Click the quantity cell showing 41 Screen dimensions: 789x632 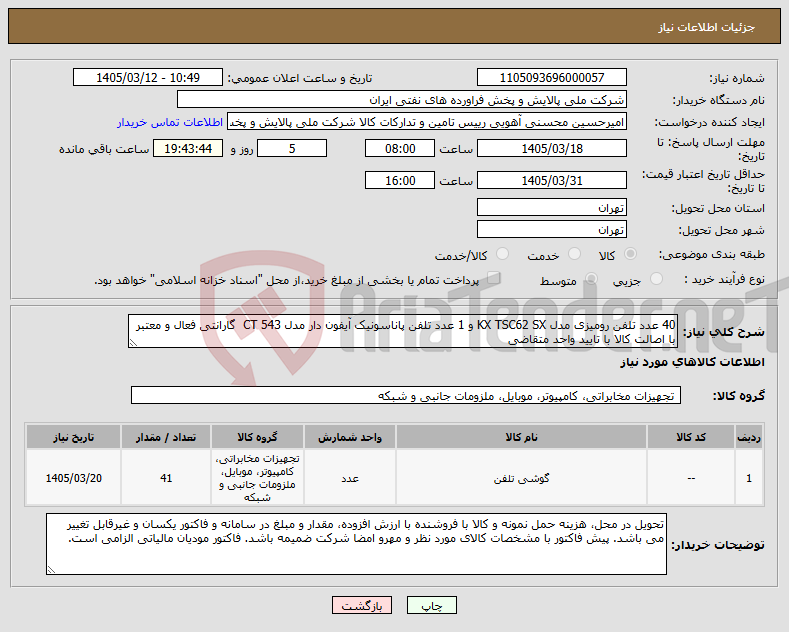166,478
